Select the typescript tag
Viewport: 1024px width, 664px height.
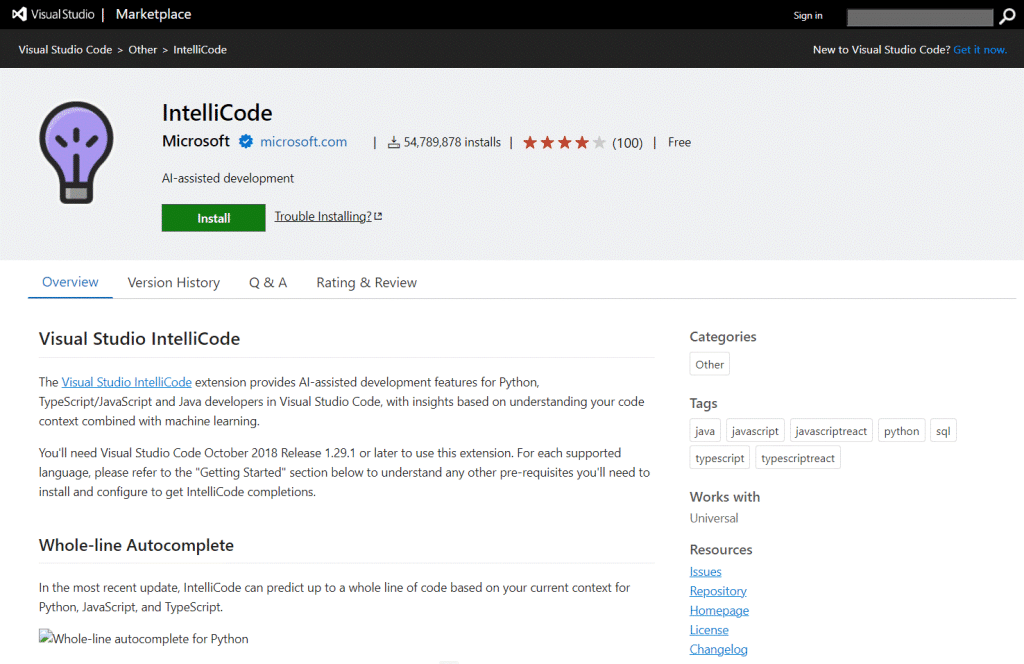[x=720, y=458]
